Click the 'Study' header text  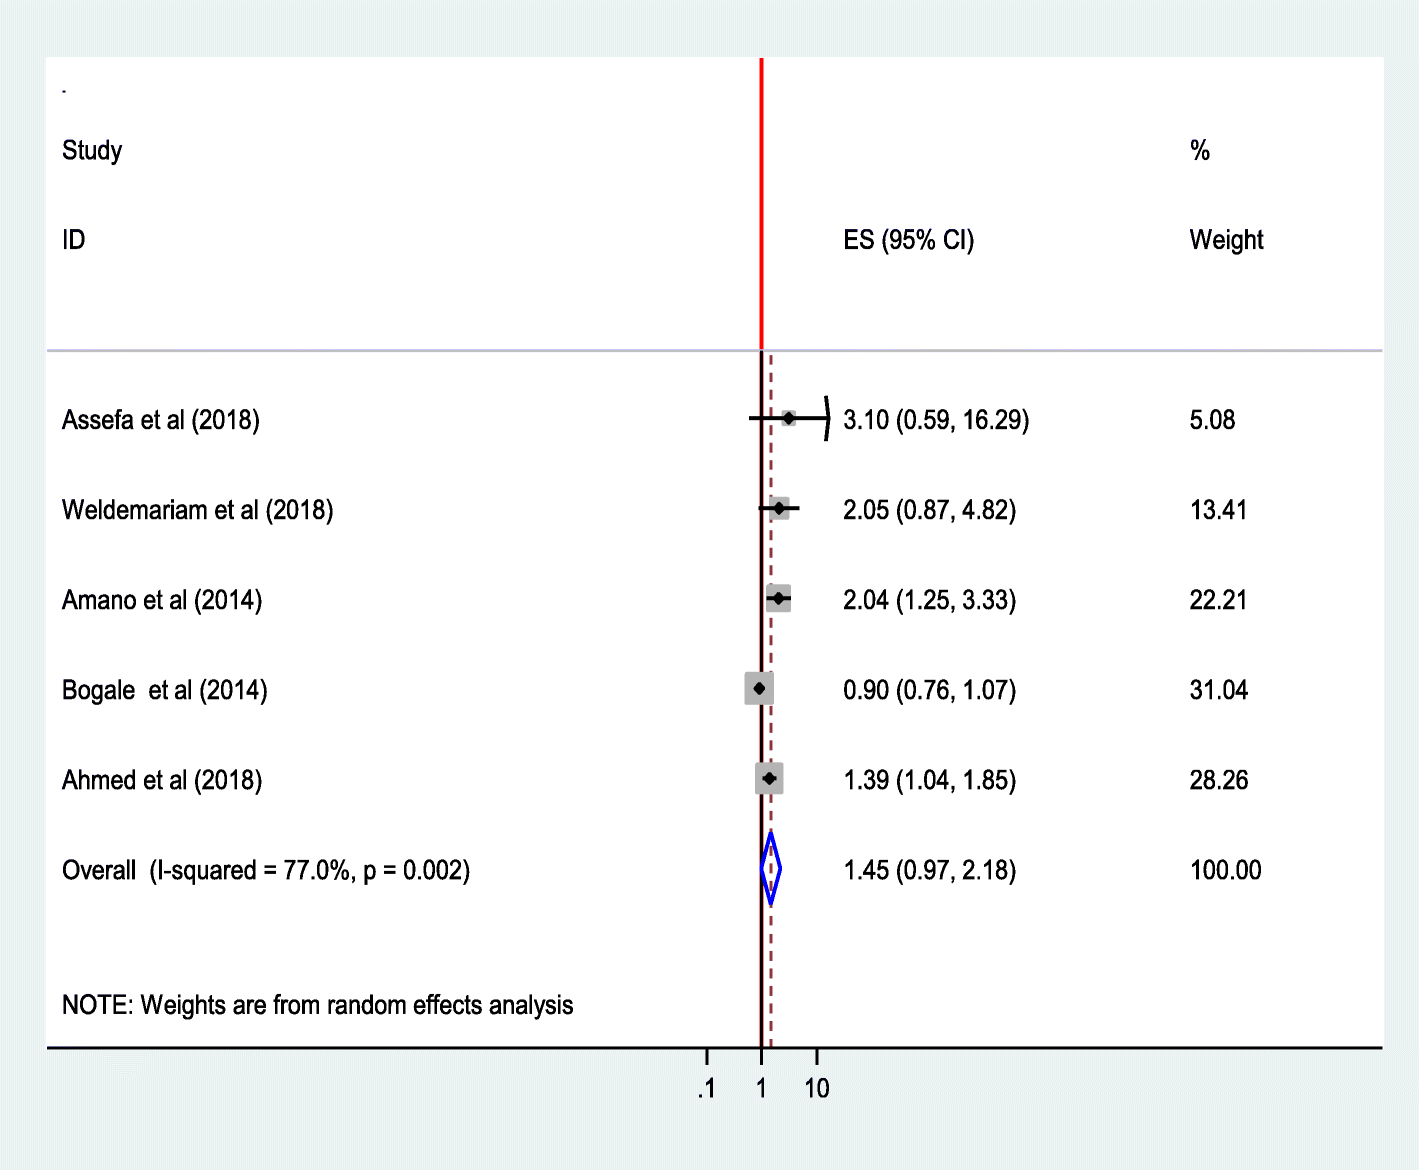[92, 151]
